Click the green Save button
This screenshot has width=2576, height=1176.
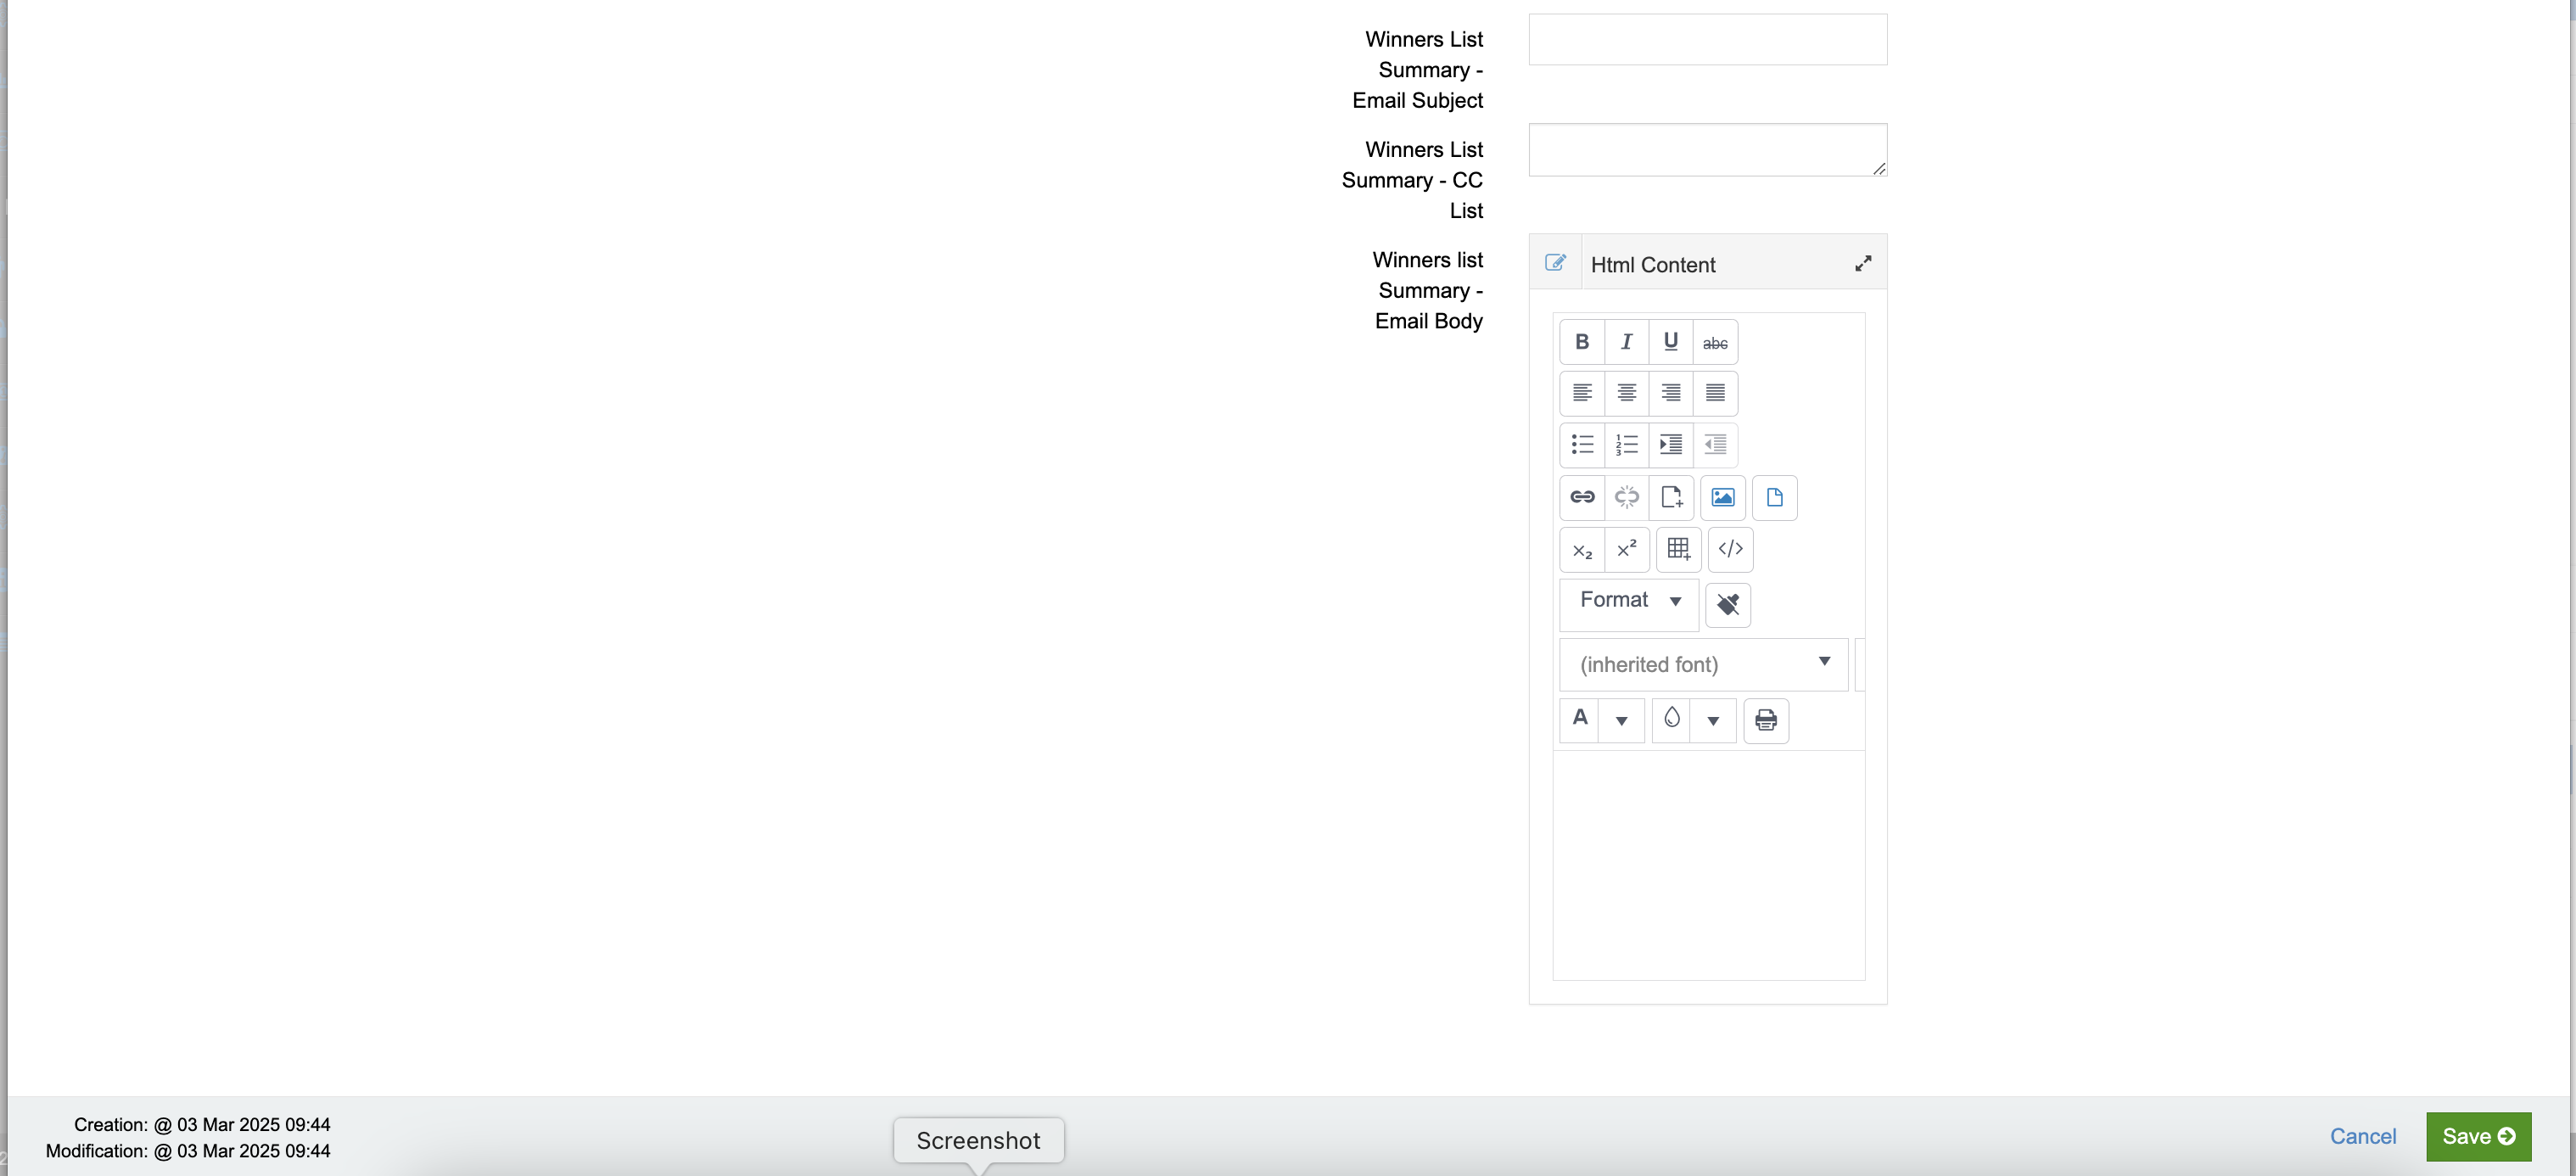tap(2477, 1136)
